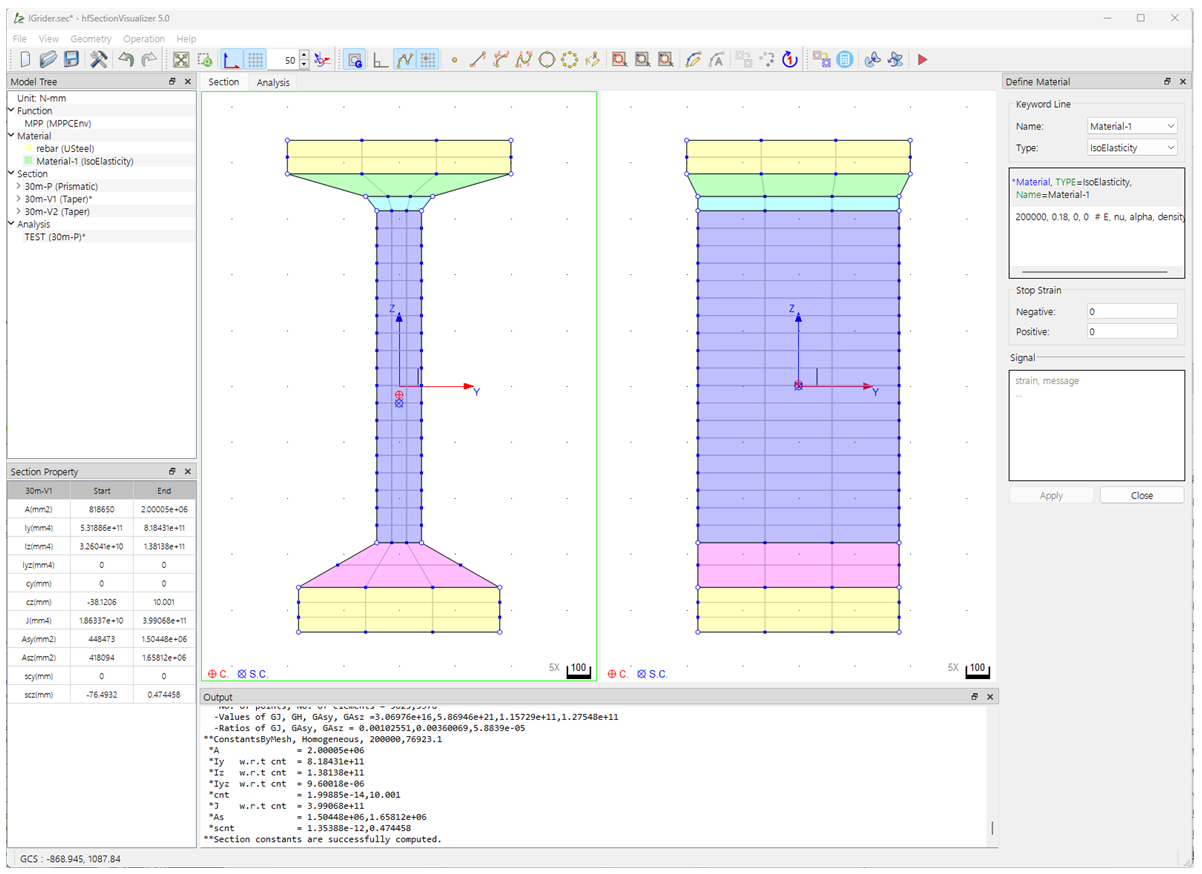Click the generate mesh icon
This screenshot has height=874, width=1202.
click(821, 60)
